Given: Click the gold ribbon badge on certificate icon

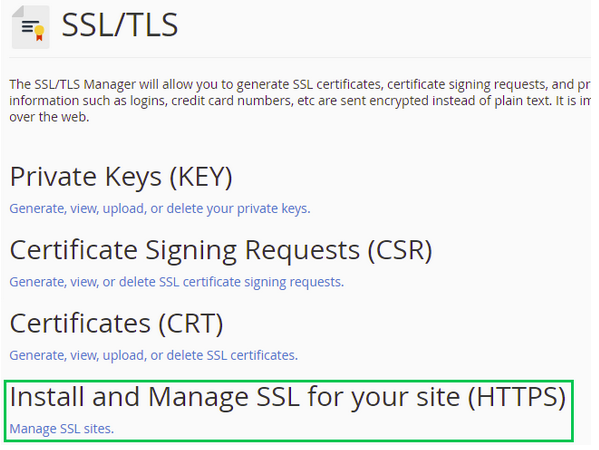Looking at the screenshot, I should coord(39,33).
